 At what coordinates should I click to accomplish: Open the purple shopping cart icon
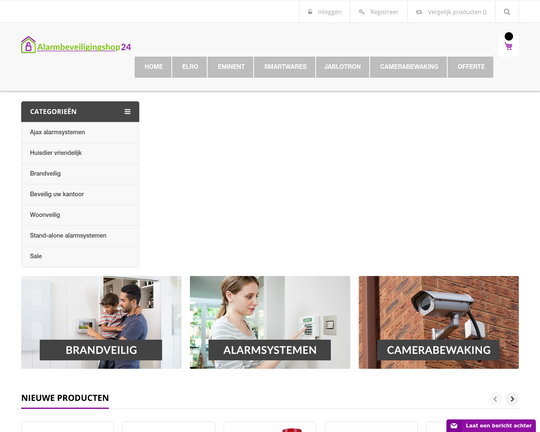click(508, 46)
